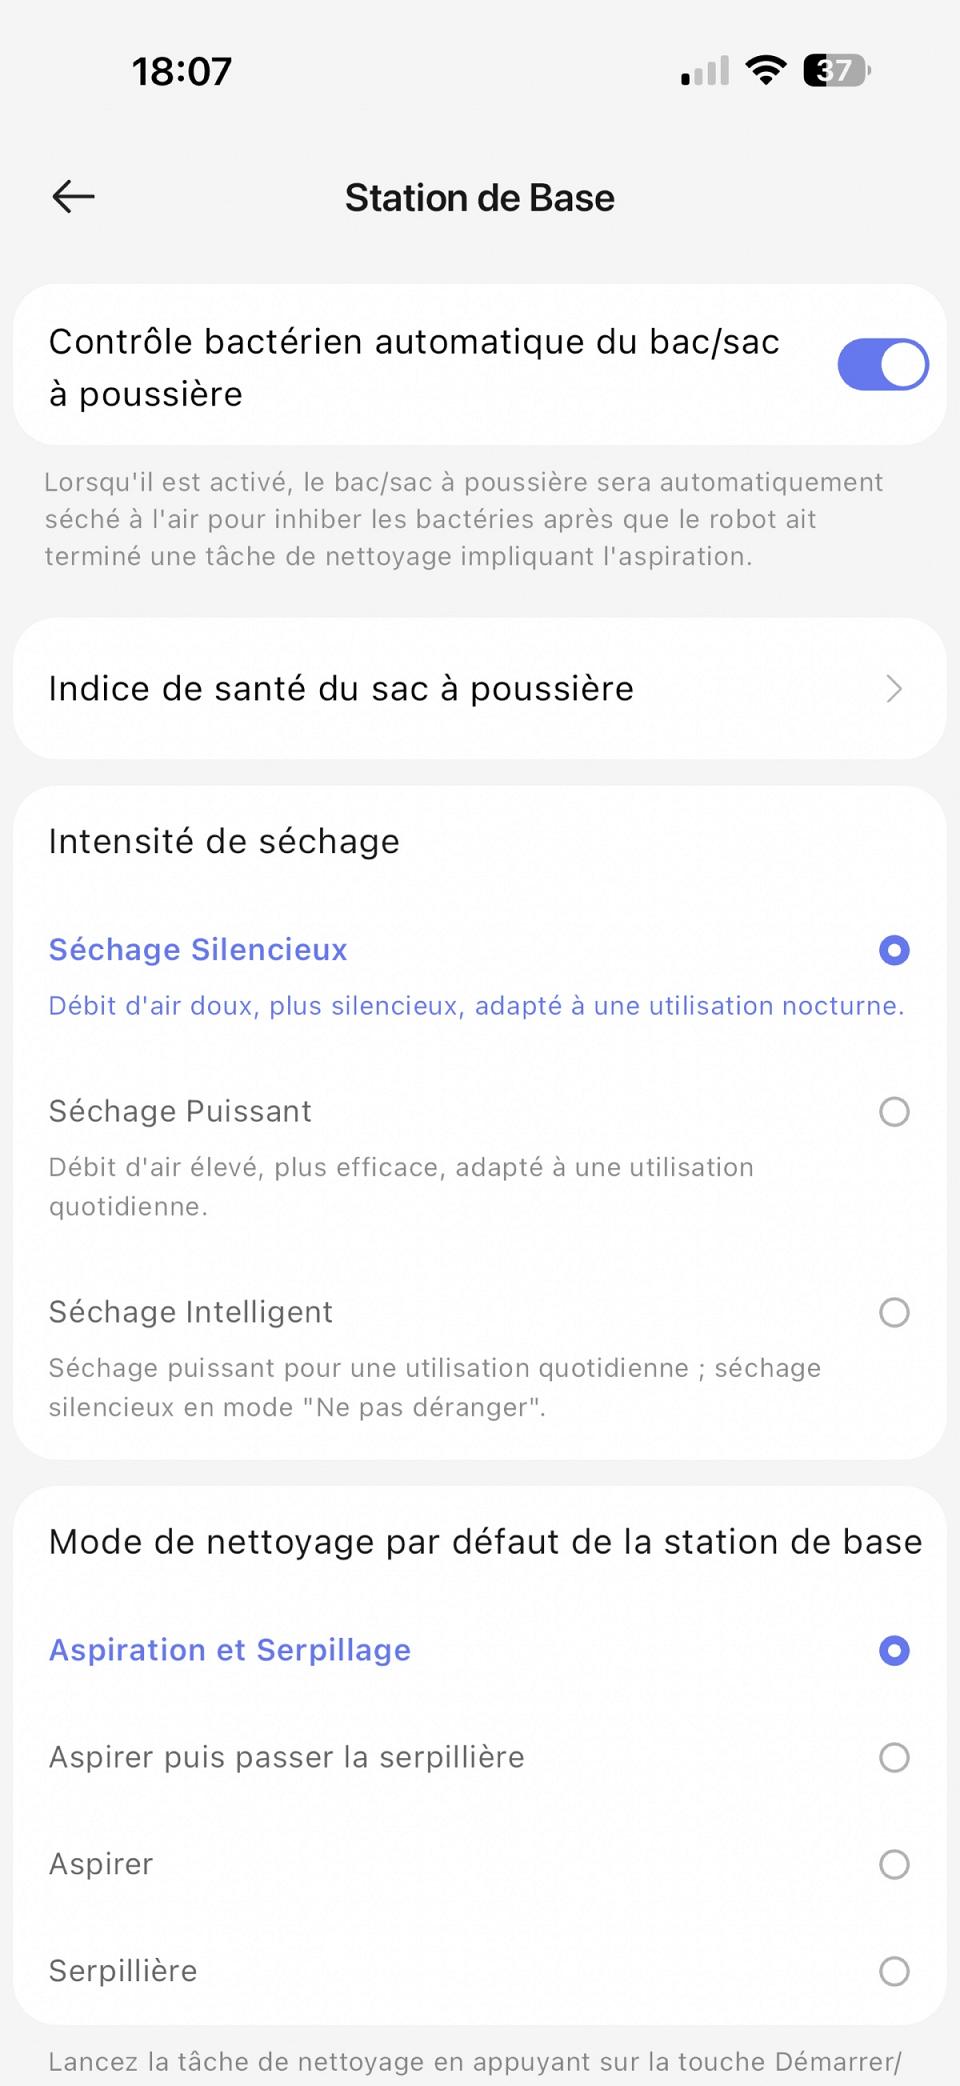Select the Aspirer radio button
Screen dimensions: 960x2086
click(894, 1864)
